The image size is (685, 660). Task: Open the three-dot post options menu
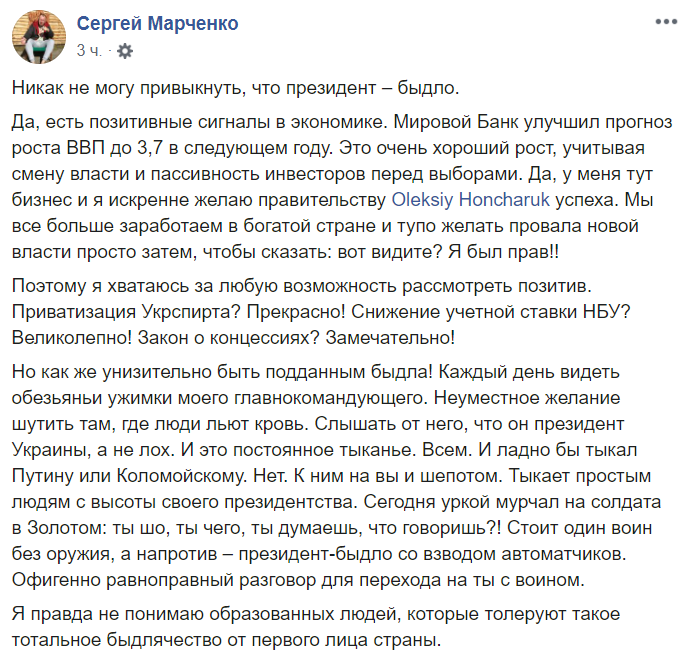pos(661,21)
